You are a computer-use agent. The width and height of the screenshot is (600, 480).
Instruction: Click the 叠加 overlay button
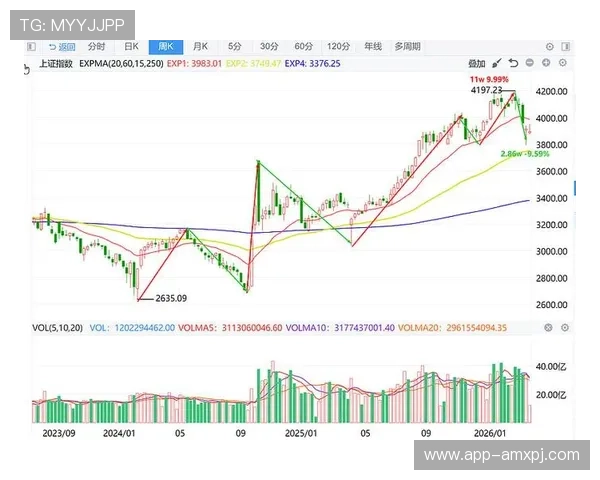point(477,64)
